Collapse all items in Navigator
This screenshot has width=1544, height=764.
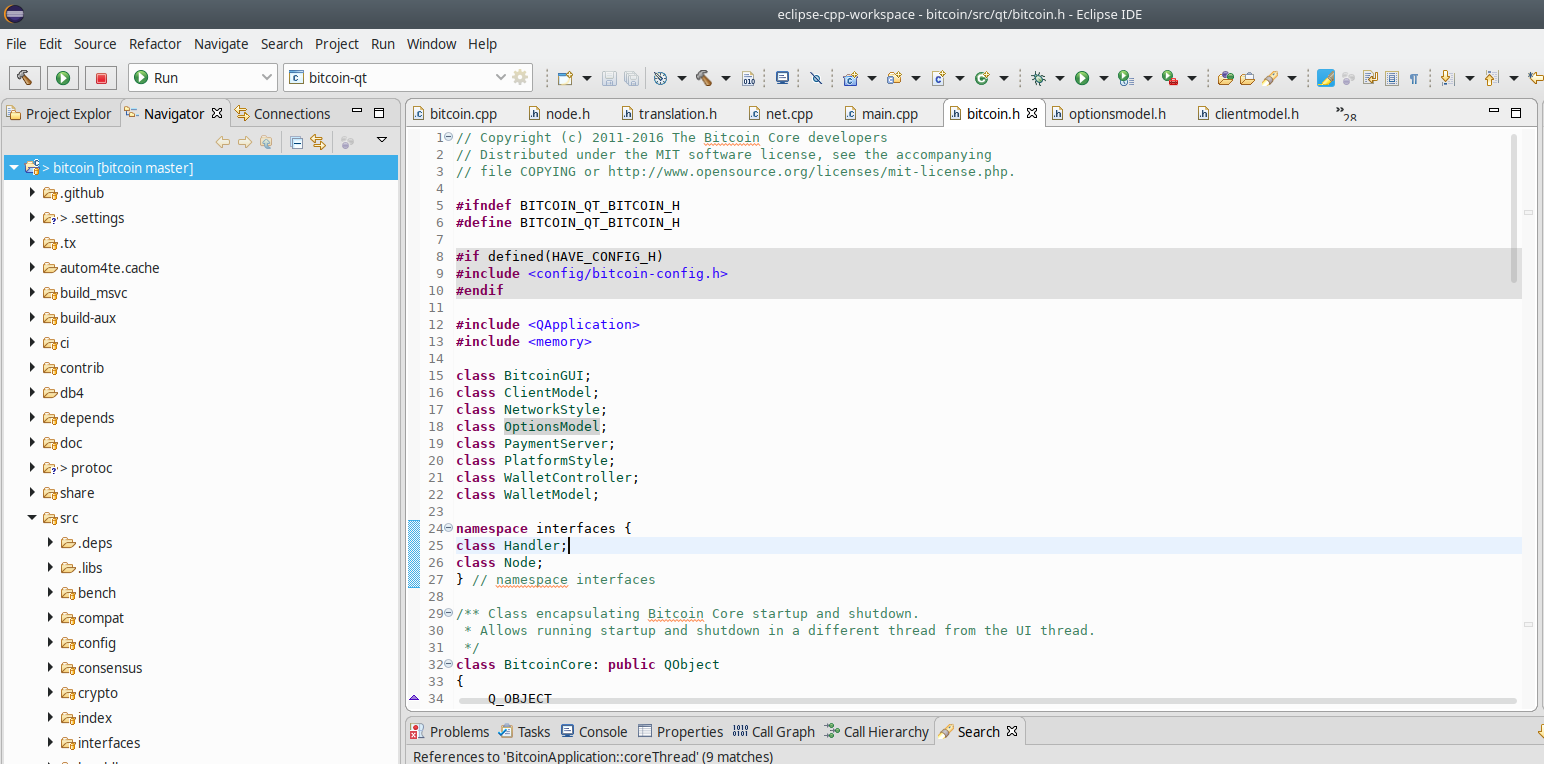pyautogui.click(x=297, y=141)
